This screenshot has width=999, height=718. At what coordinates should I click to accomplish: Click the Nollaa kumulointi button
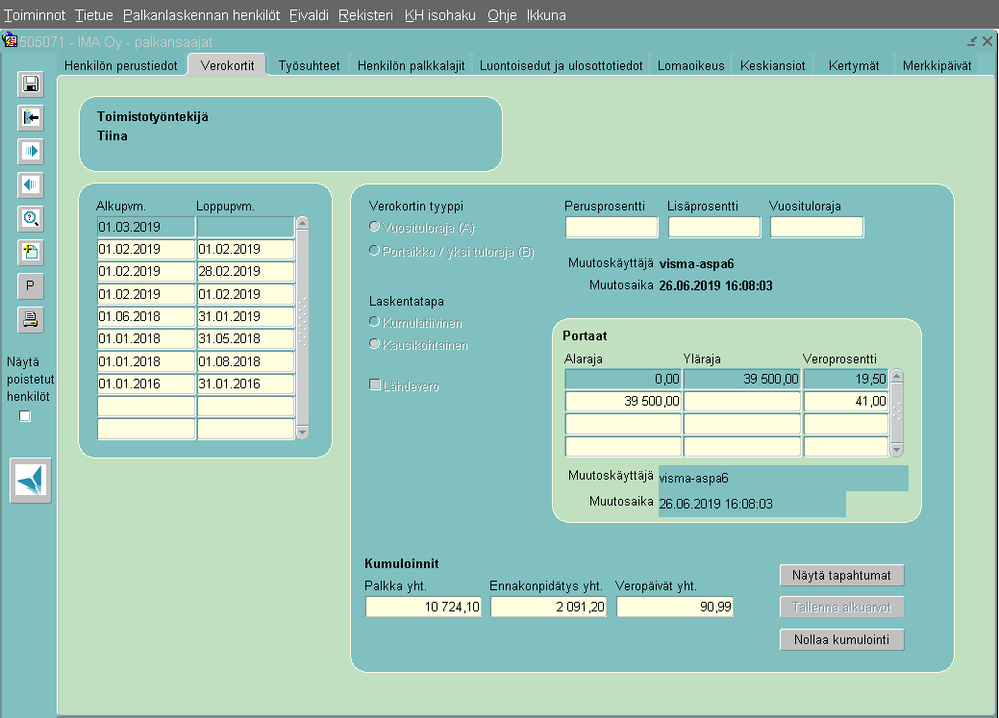[x=842, y=640]
